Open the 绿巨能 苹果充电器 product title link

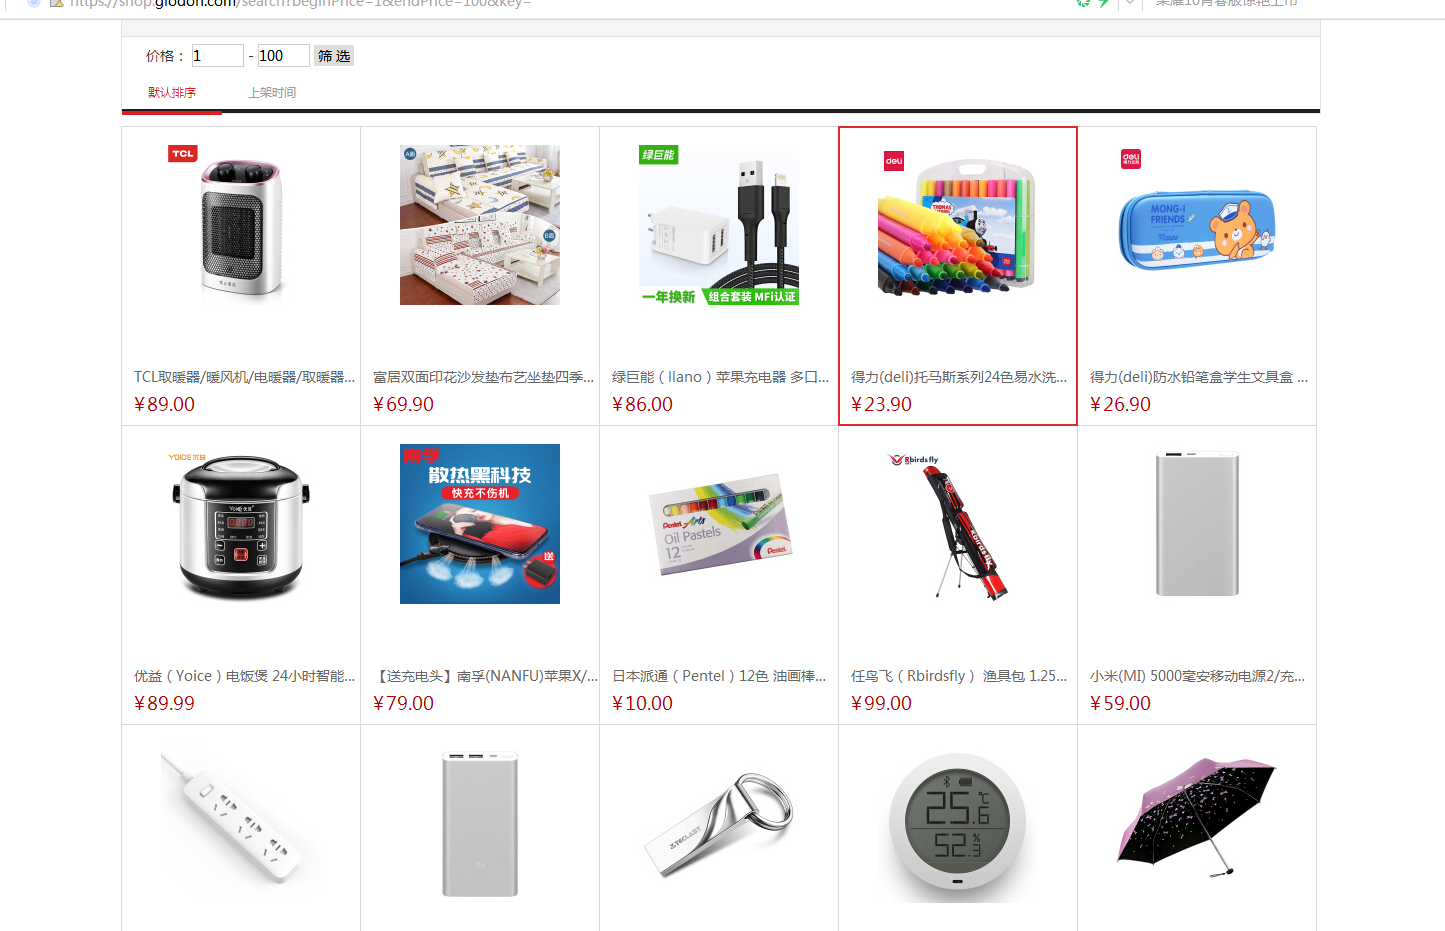click(x=720, y=377)
